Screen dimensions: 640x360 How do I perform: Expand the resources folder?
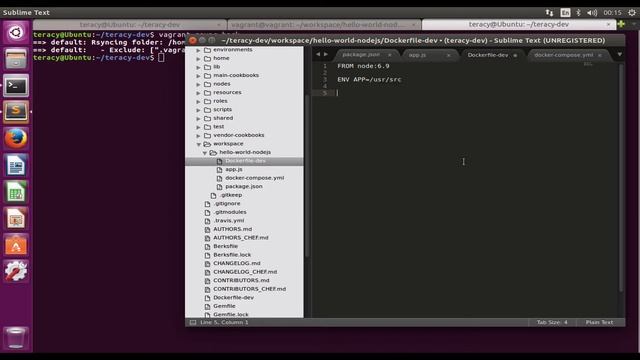tap(198, 93)
